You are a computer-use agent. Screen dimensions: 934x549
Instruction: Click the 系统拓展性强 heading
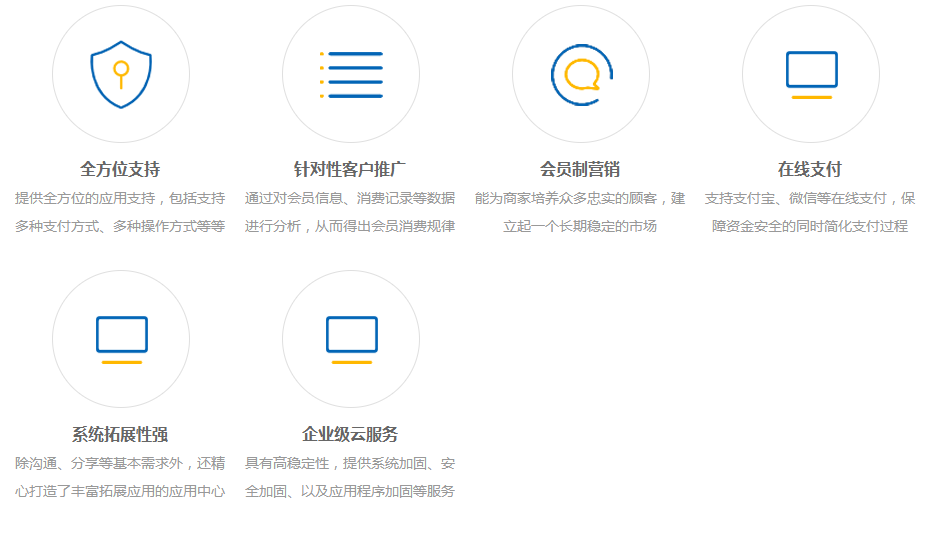(x=120, y=434)
